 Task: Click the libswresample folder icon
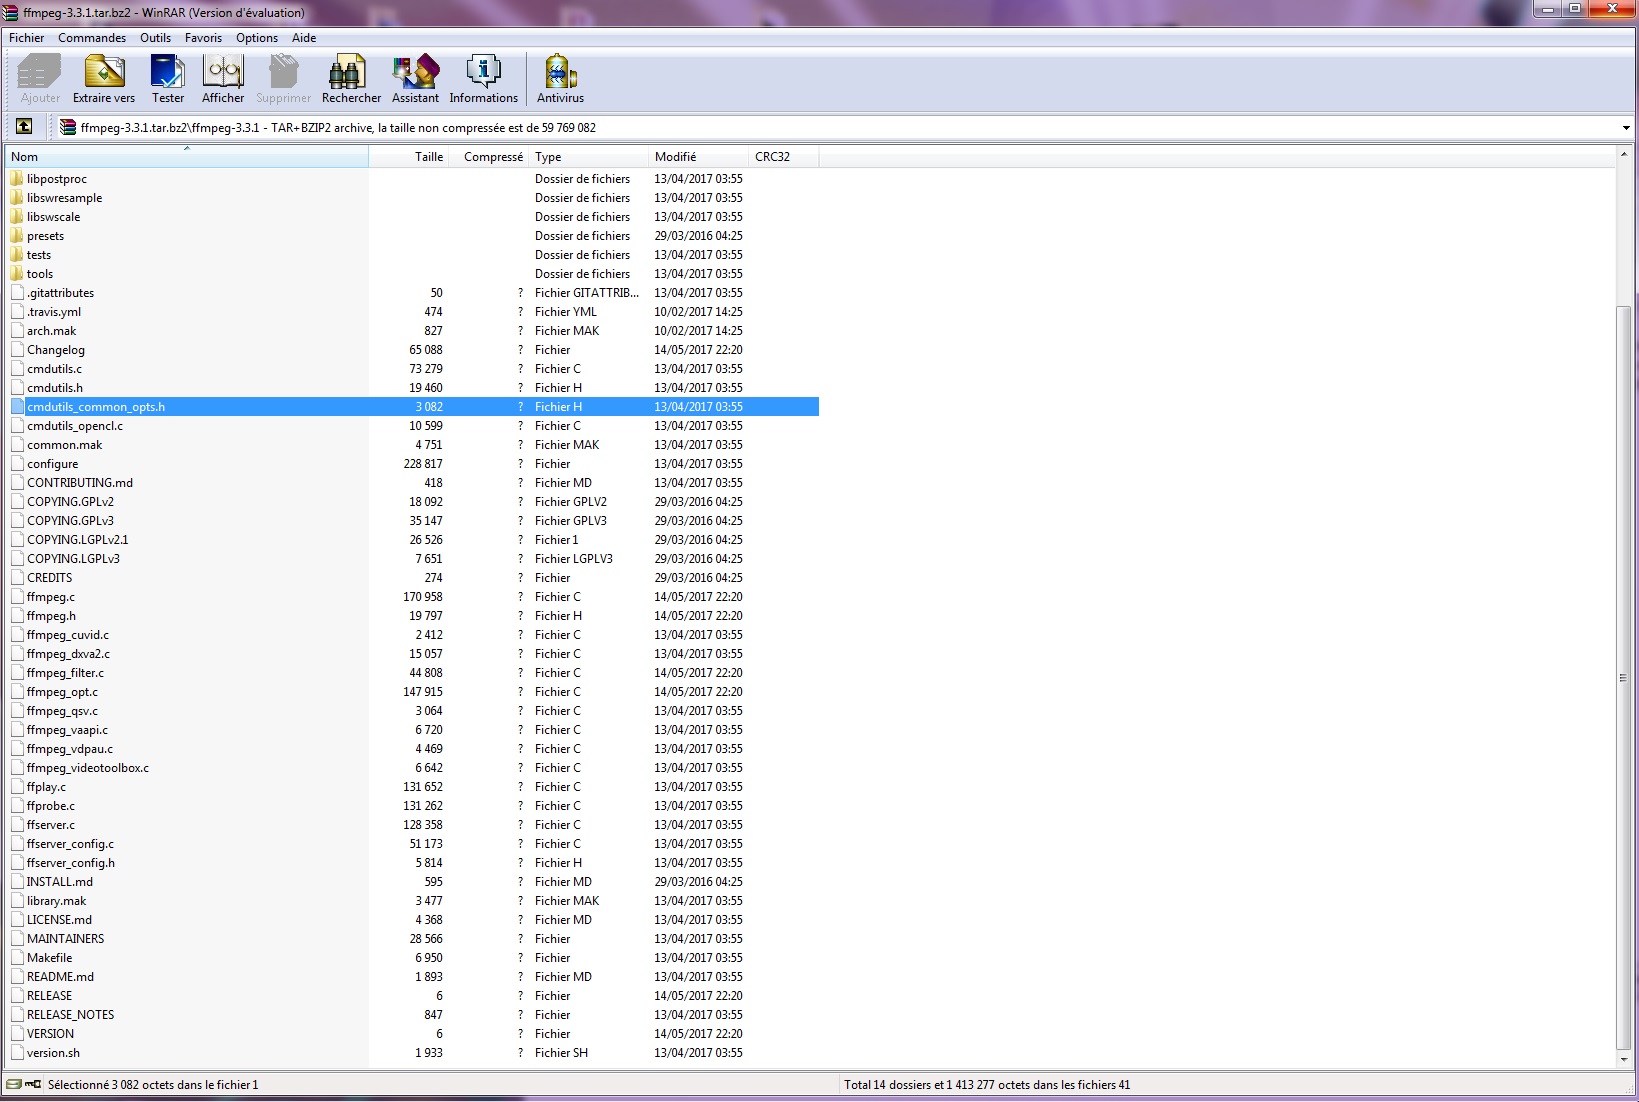pyautogui.click(x=17, y=198)
